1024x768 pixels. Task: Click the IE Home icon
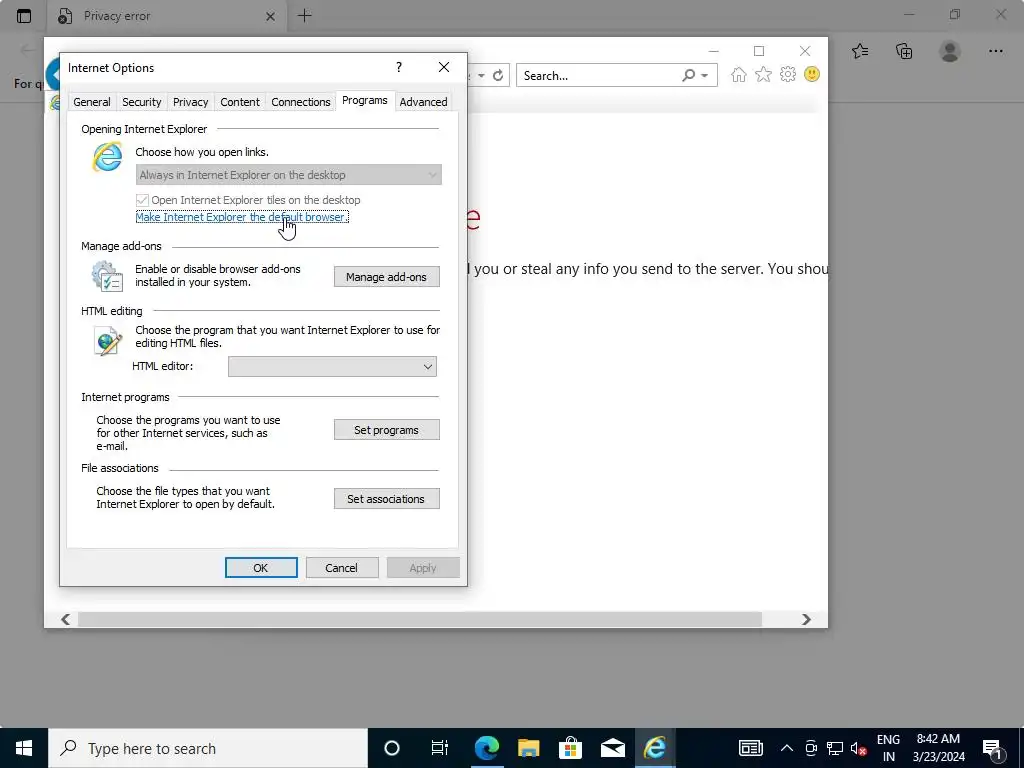pos(739,74)
